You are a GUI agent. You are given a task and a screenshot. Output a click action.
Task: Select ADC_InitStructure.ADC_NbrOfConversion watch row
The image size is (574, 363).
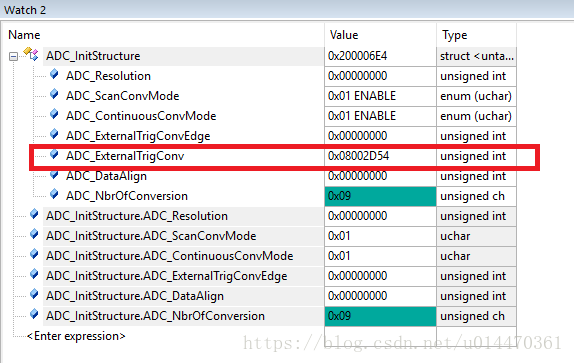pos(155,316)
